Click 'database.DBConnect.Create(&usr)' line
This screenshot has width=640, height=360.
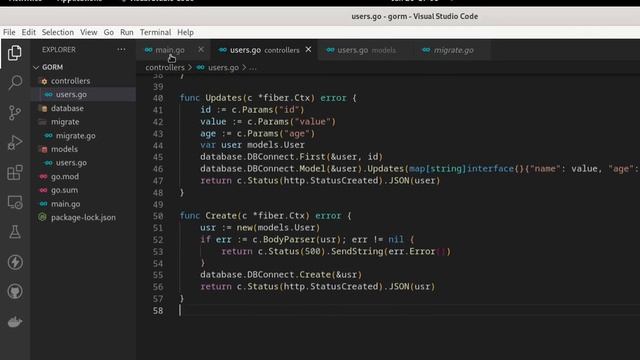281,275
